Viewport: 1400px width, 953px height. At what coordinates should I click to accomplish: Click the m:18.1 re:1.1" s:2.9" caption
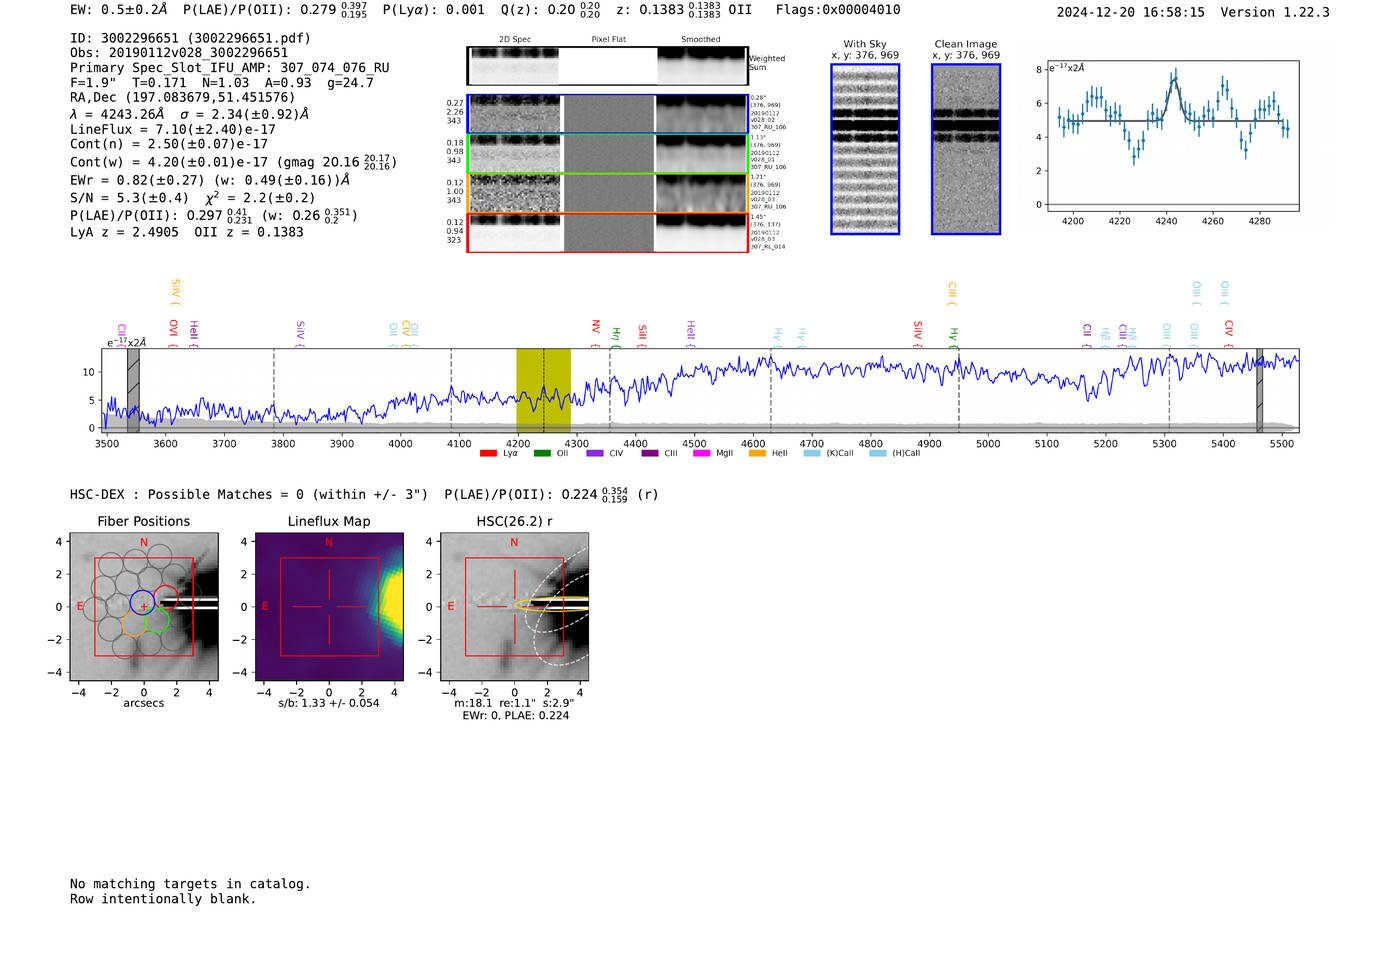(514, 703)
